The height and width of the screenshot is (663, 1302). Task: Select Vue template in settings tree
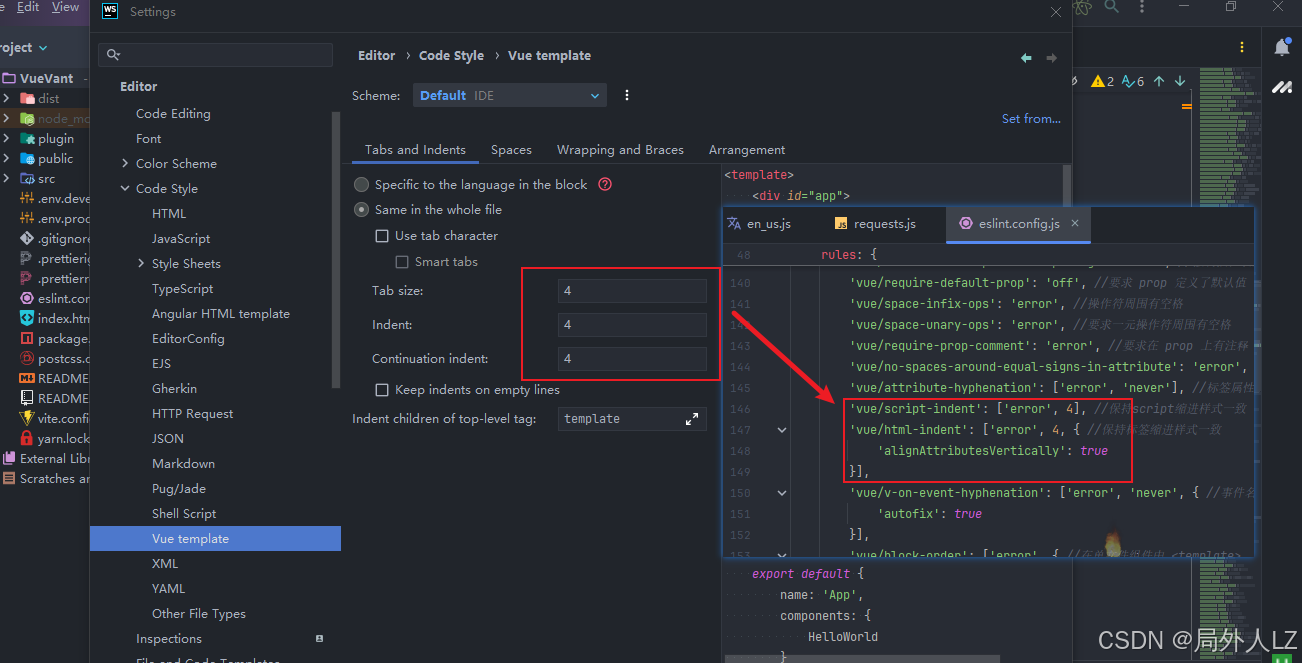pos(215,539)
